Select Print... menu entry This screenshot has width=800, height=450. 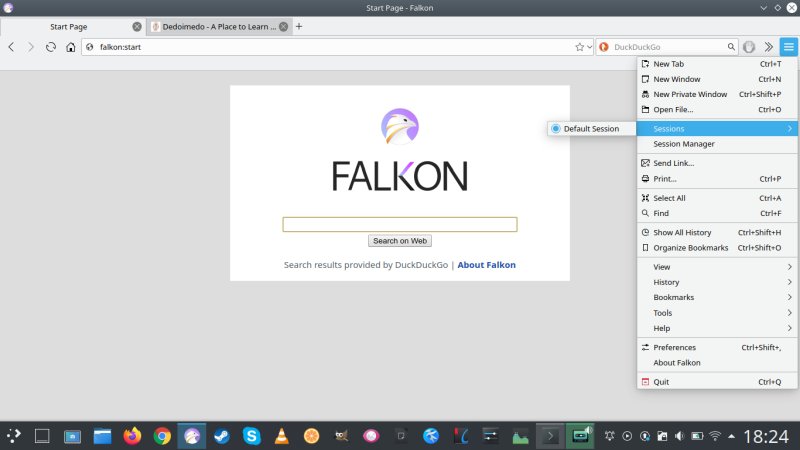point(717,179)
